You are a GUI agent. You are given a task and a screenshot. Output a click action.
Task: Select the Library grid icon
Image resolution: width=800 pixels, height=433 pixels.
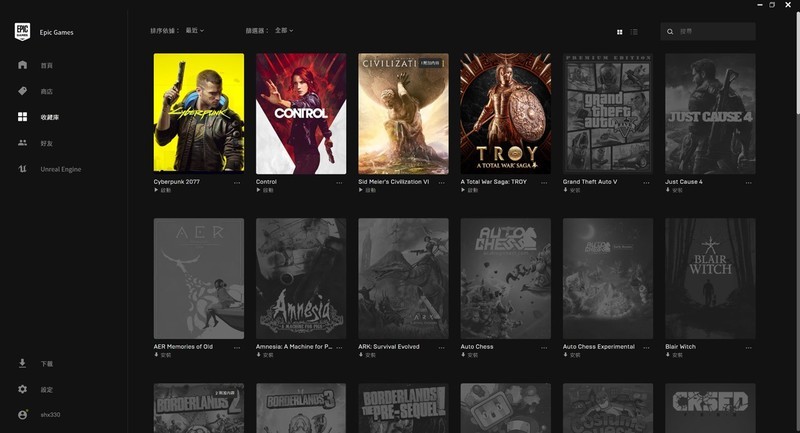click(x=22, y=117)
